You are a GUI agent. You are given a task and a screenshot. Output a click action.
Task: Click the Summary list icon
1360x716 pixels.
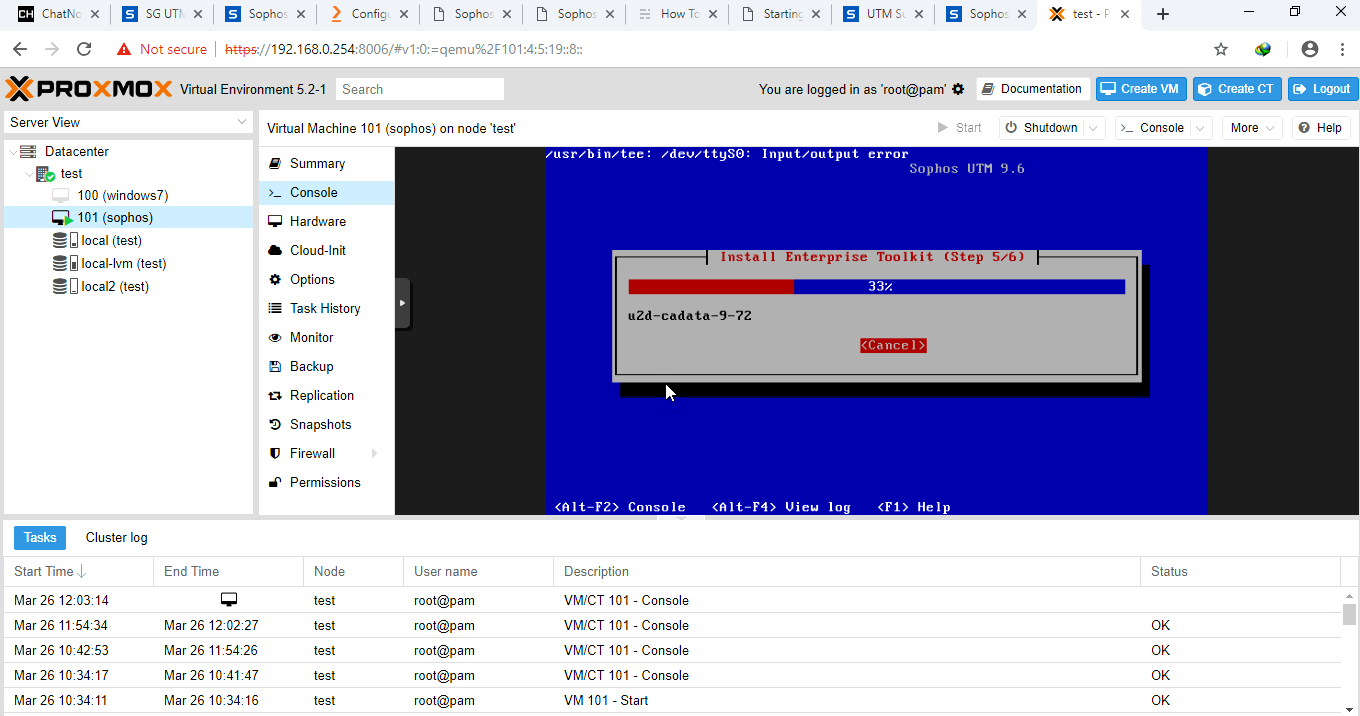tap(275, 163)
